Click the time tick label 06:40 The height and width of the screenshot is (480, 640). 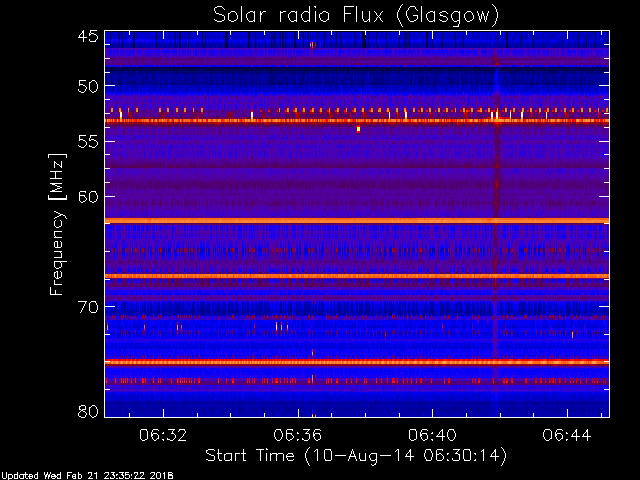(432, 436)
